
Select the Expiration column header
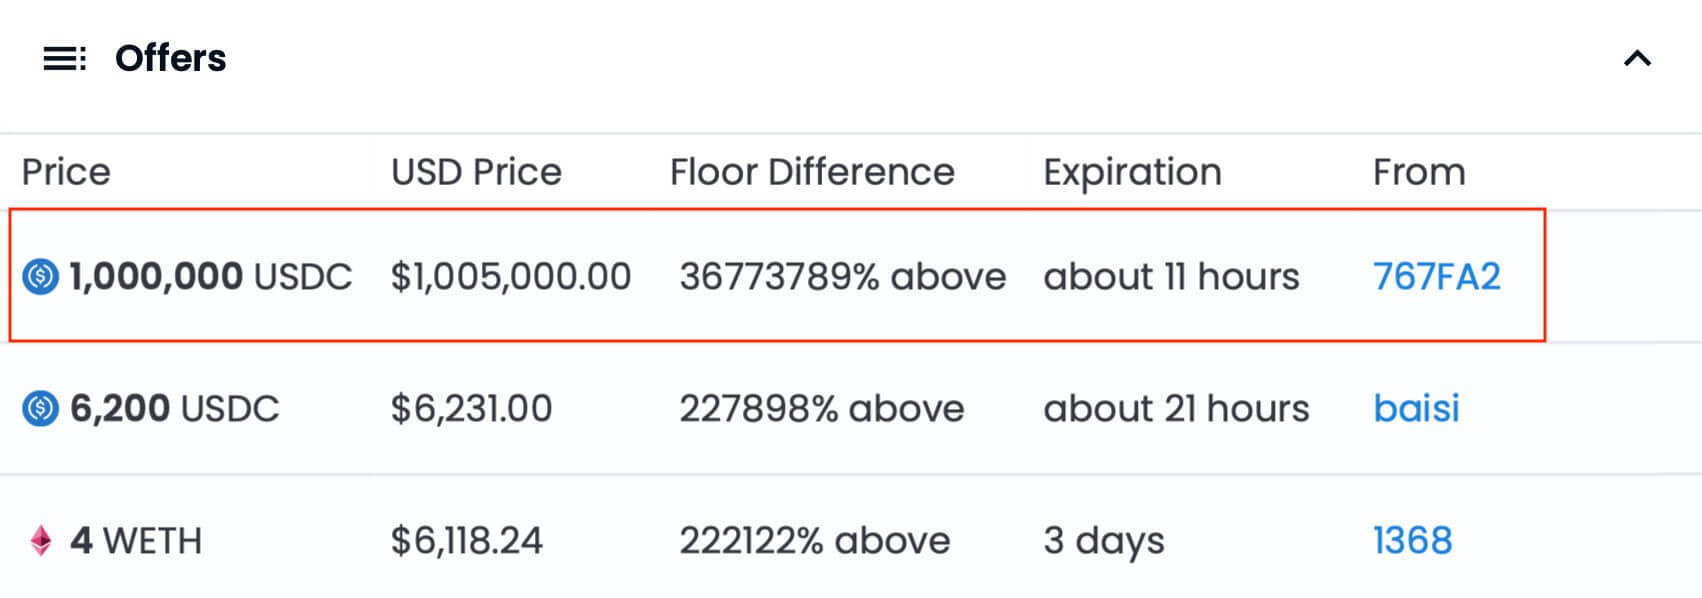pyautogui.click(x=1132, y=172)
